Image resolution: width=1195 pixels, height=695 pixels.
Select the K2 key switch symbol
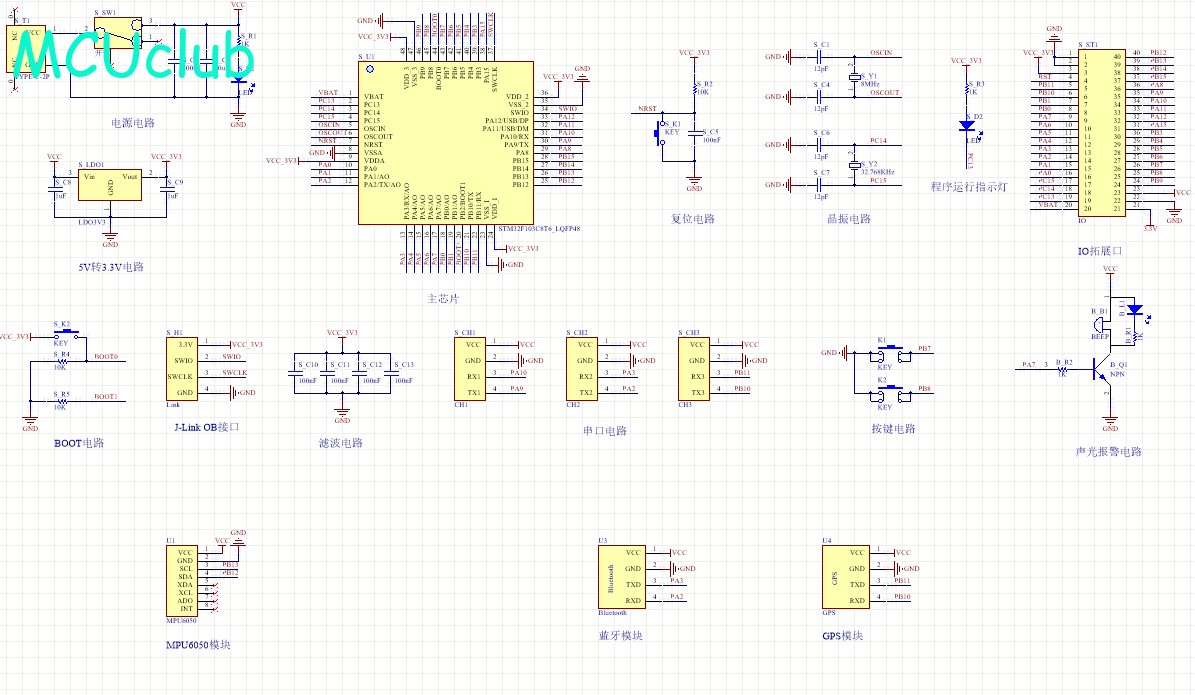pos(890,396)
